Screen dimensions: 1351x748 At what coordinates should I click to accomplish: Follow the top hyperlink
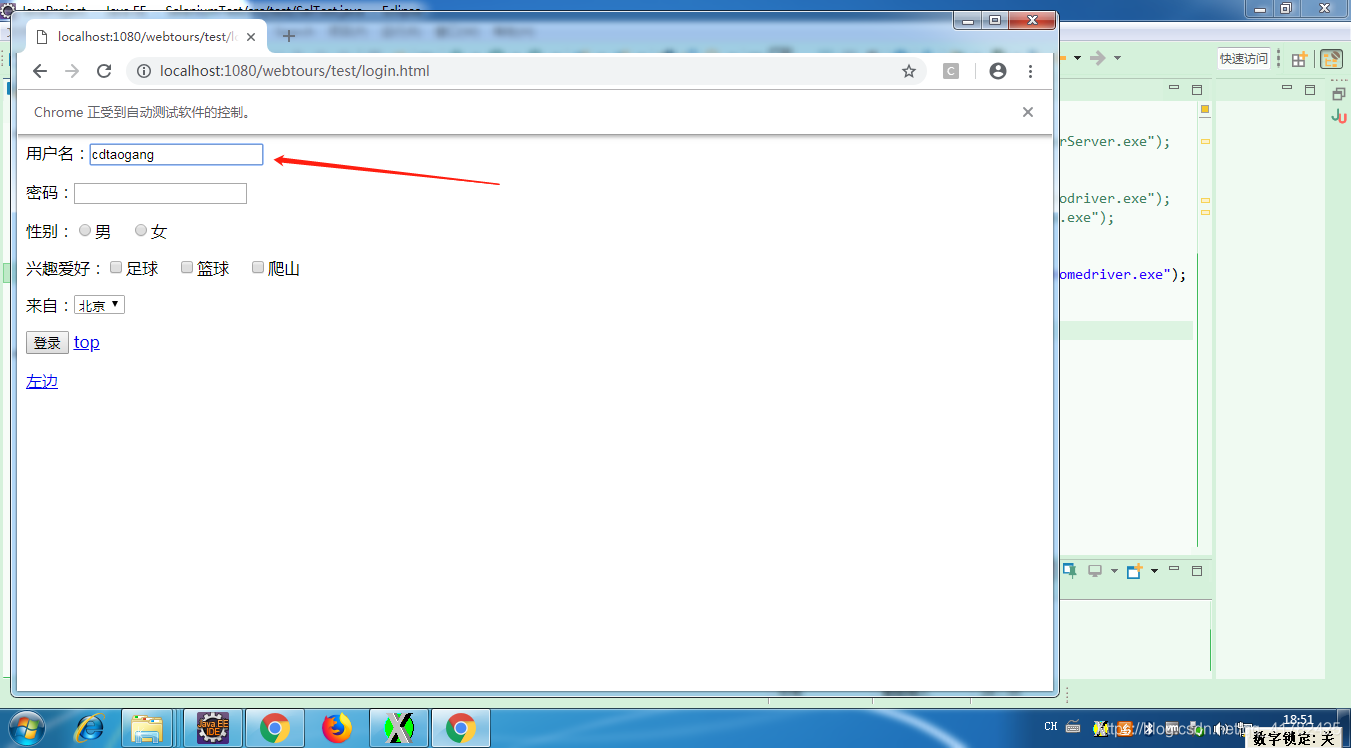87,342
